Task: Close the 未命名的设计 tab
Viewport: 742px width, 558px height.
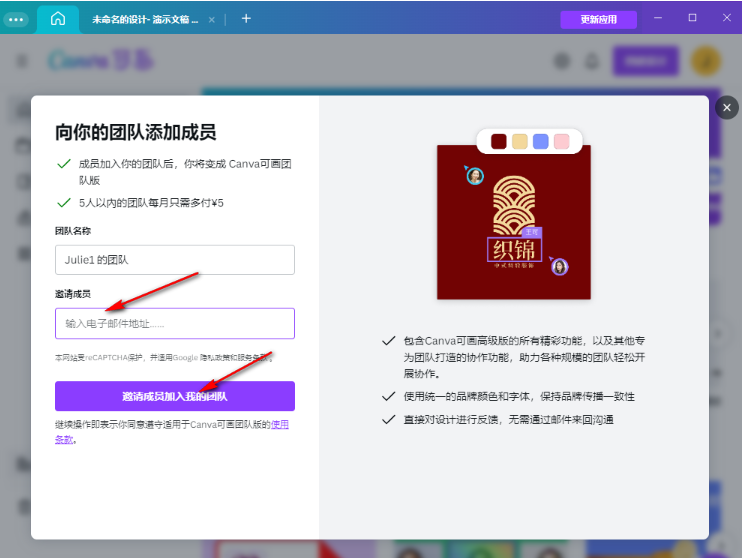Action: click(x=212, y=20)
